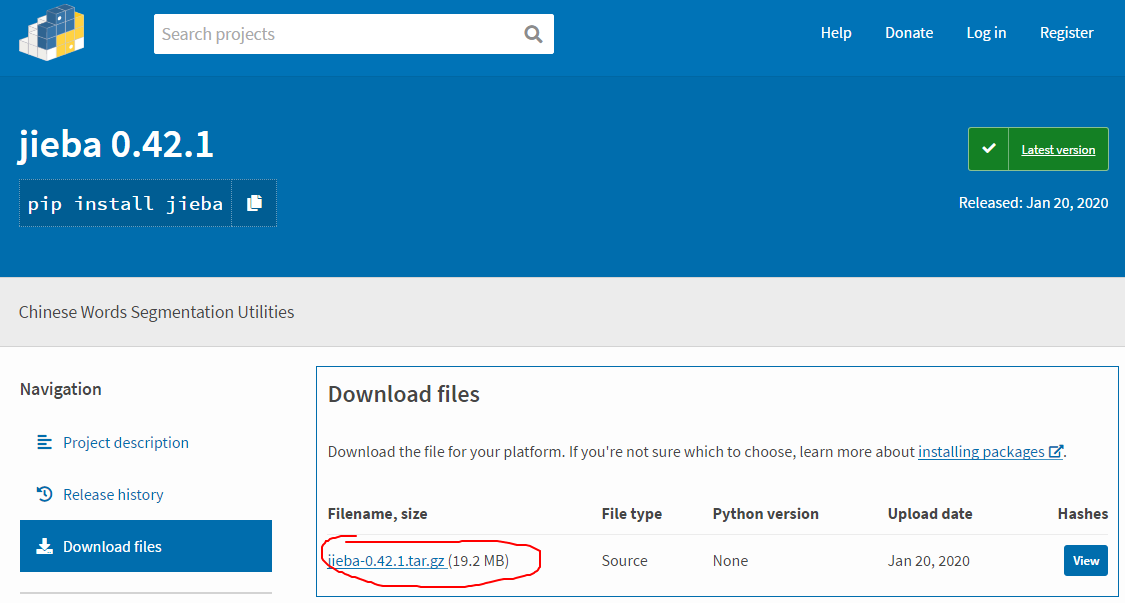Screen dimensions: 1125x603
Task: Click the Latest version link
Action: pos(1058,149)
